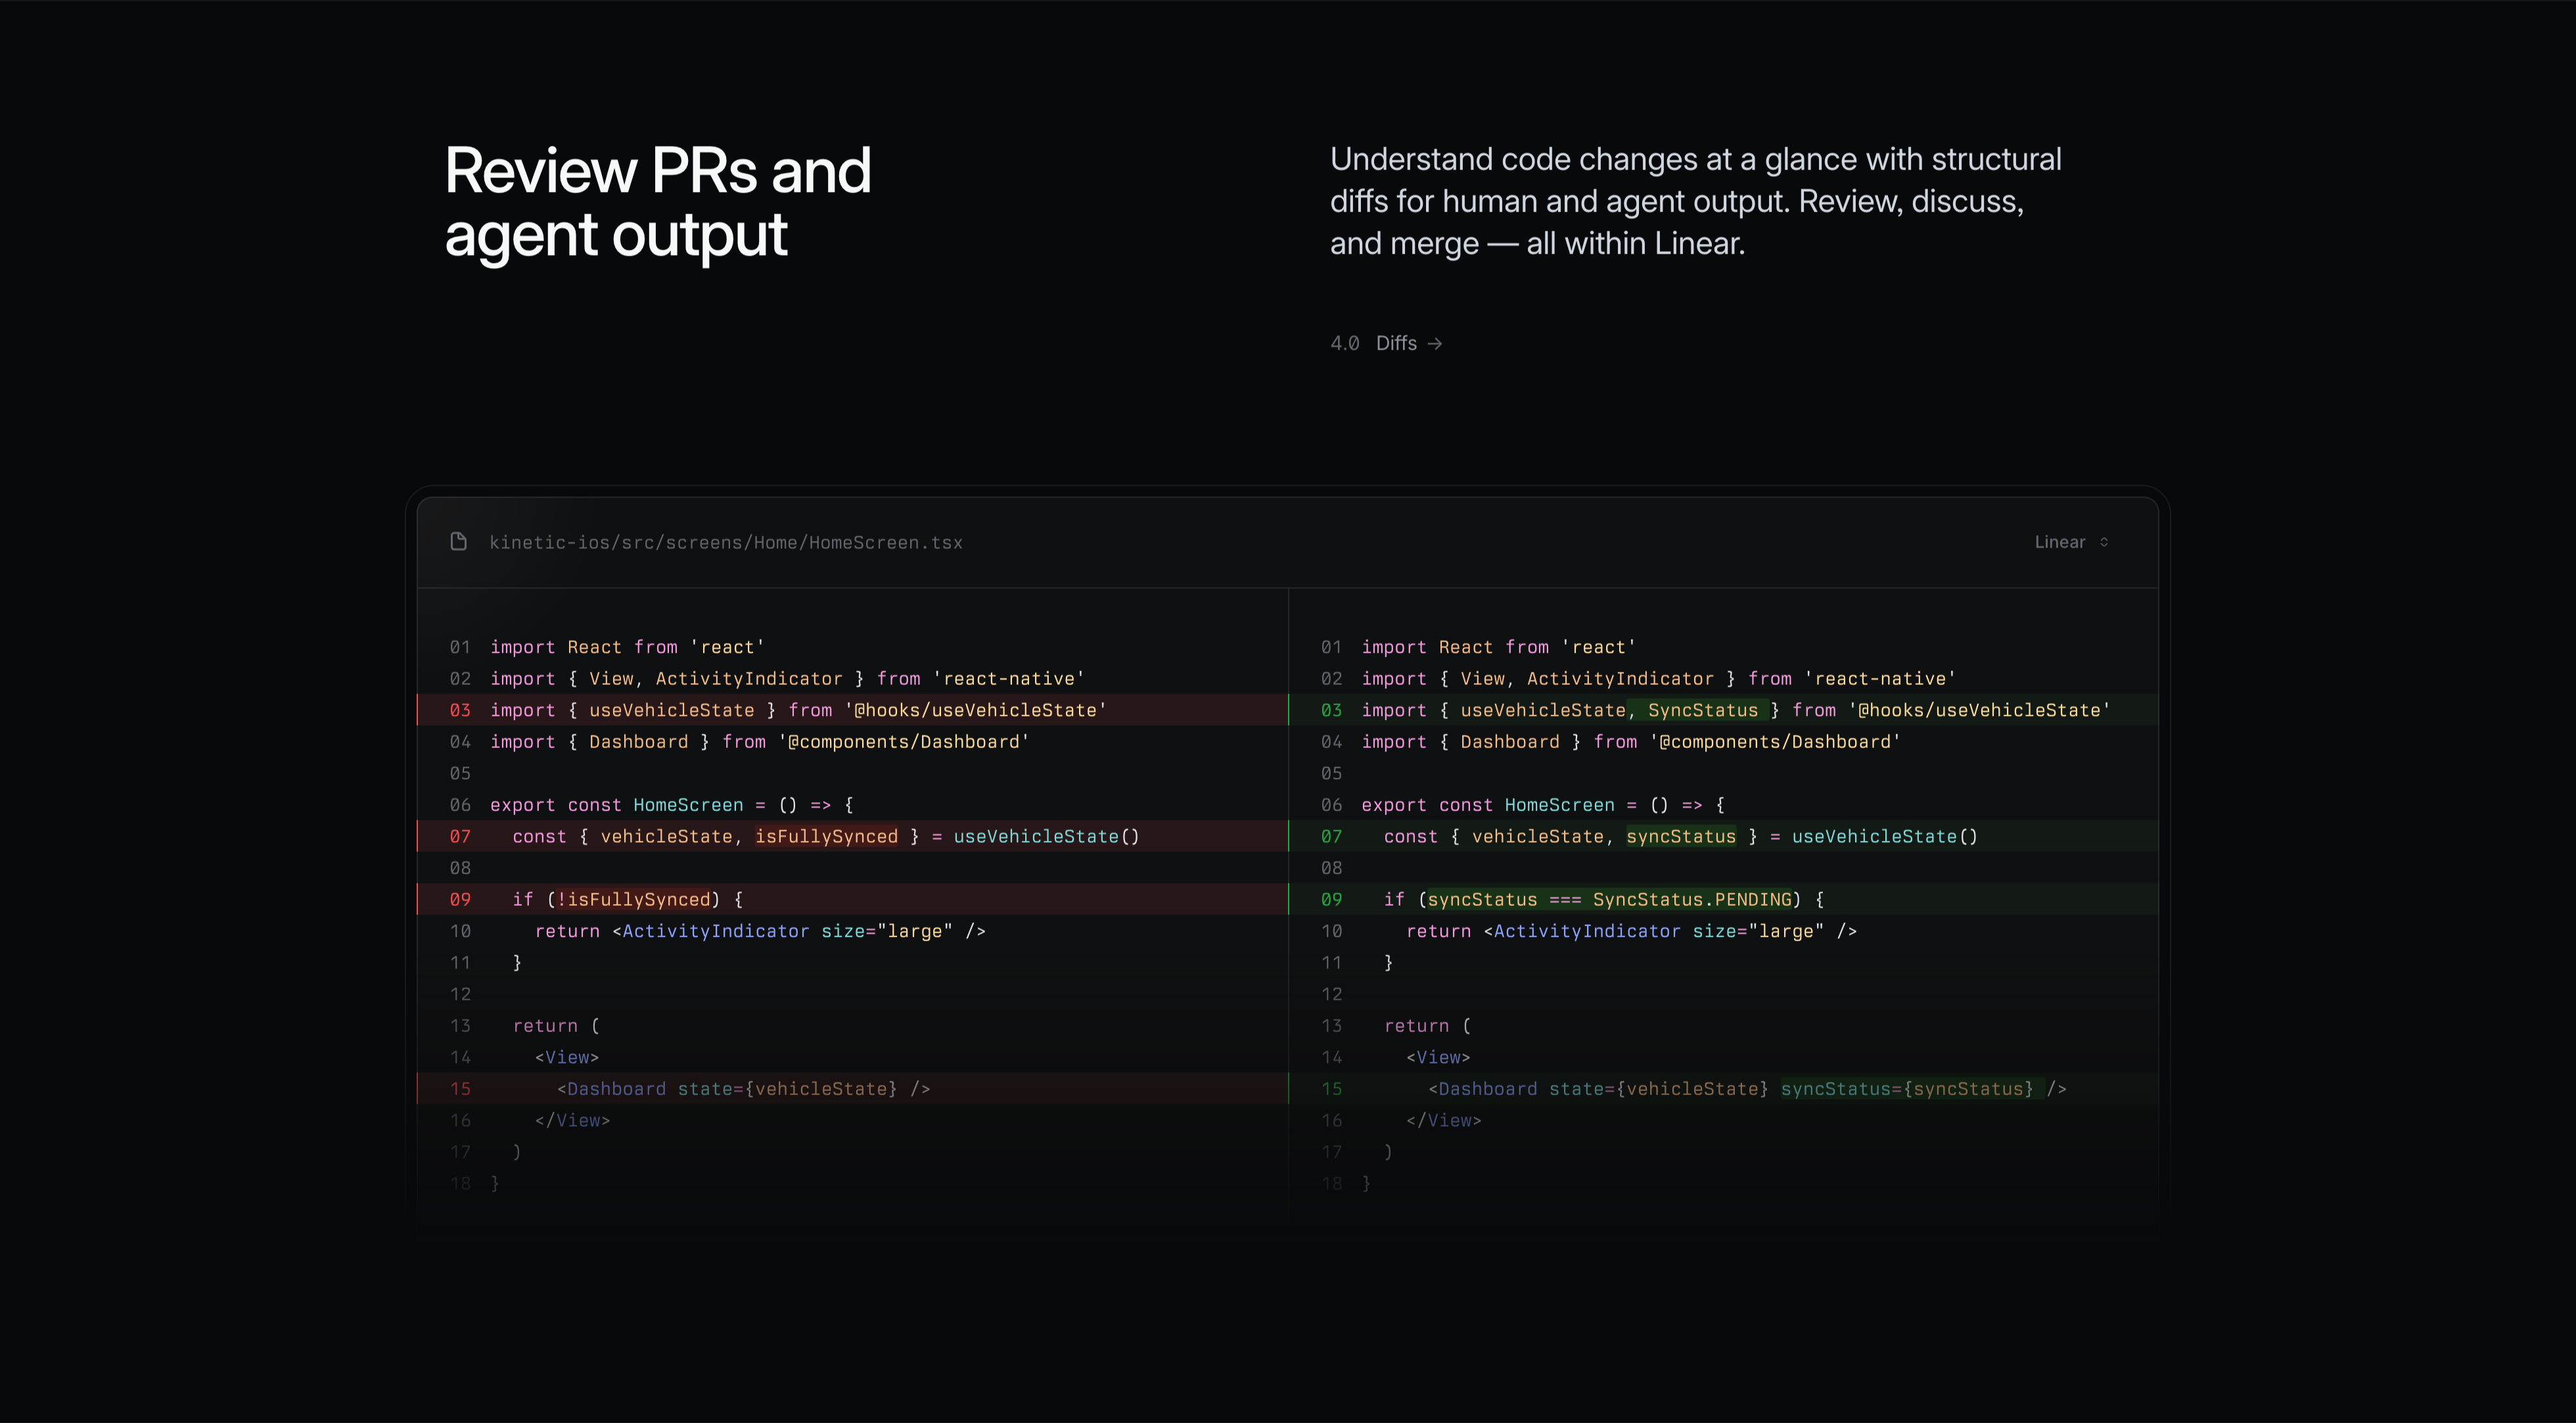2576x1423 pixels.
Task: Select removed line 09 if (!isFullySynced)
Action: (853, 899)
